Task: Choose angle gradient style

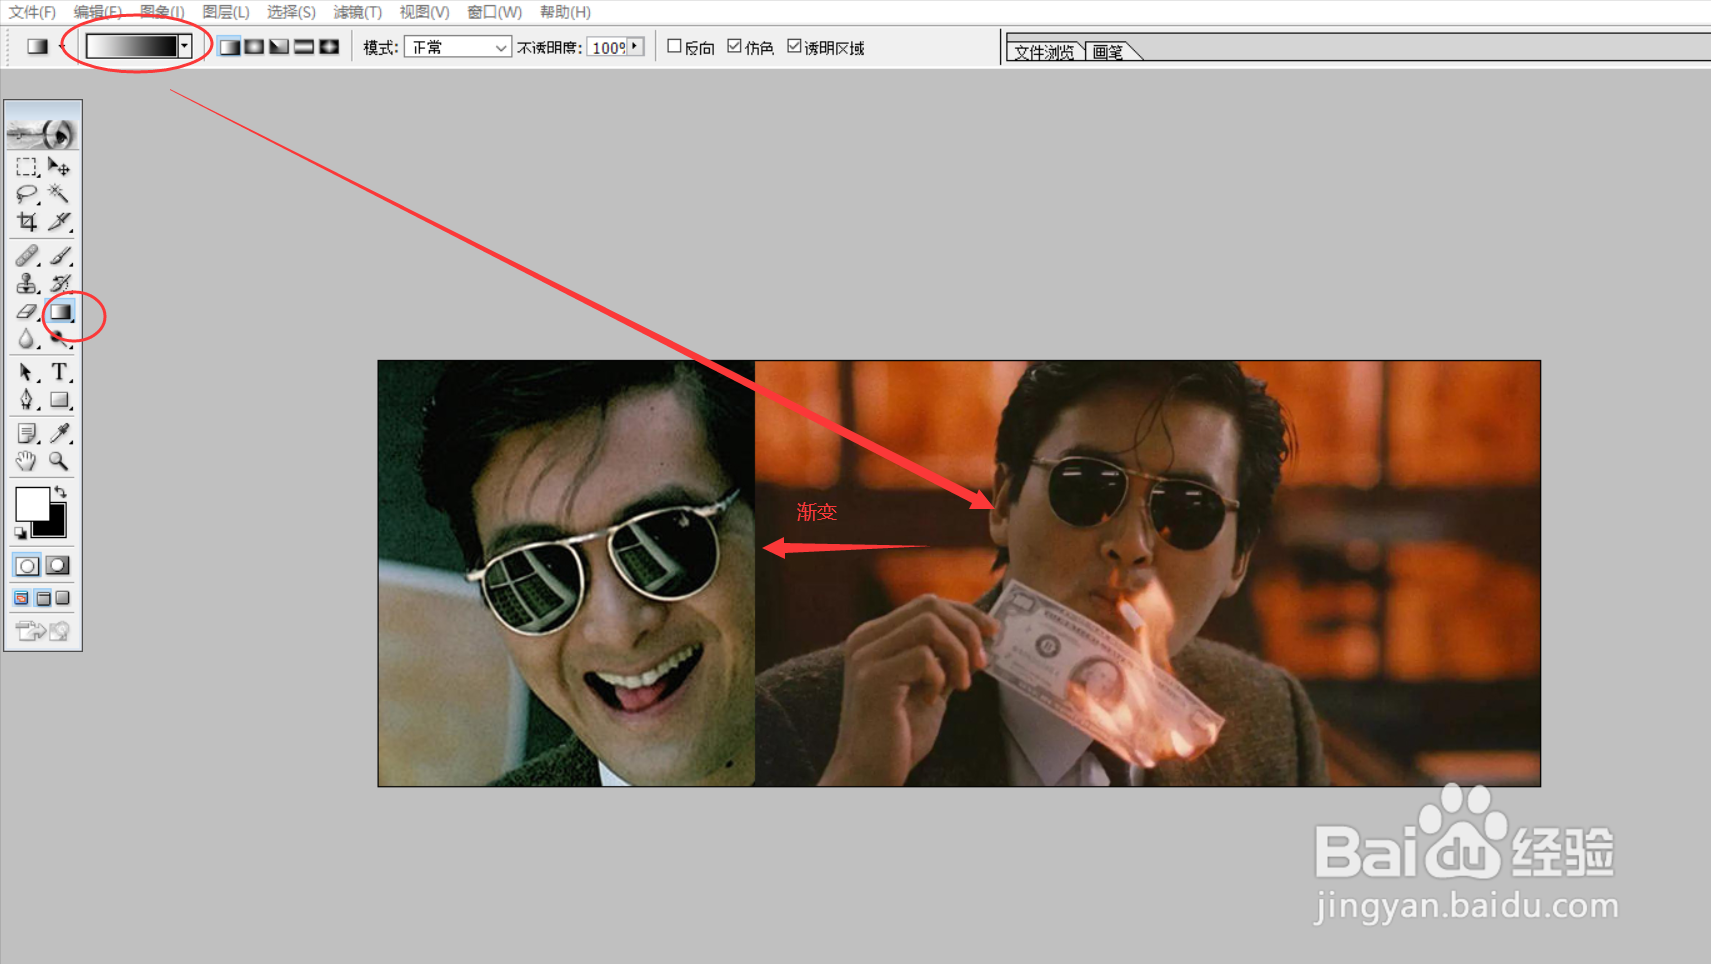Action: [279, 47]
